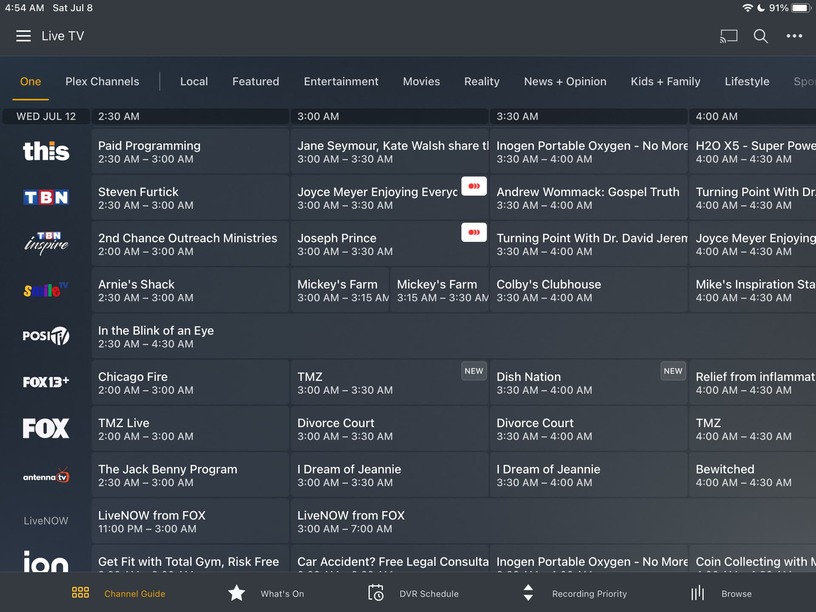The height and width of the screenshot is (612, 816).
Task: Switch to the News + Opinion tab
Action: click(565, 82)
